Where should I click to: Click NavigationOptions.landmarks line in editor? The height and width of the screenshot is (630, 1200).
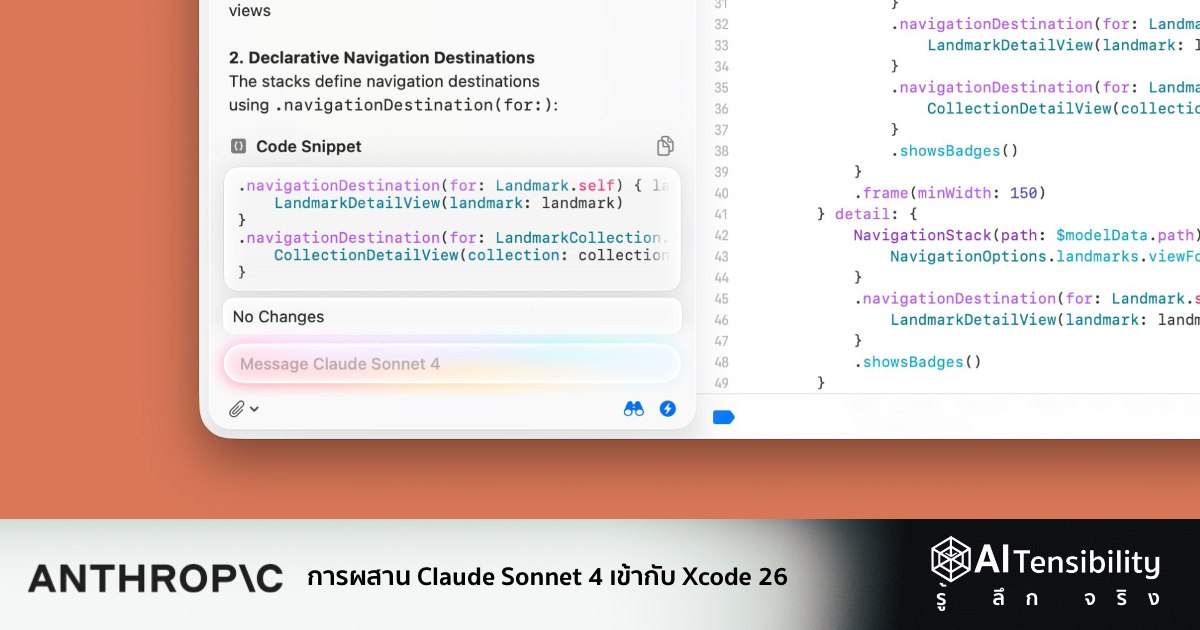click(1044, 256)
